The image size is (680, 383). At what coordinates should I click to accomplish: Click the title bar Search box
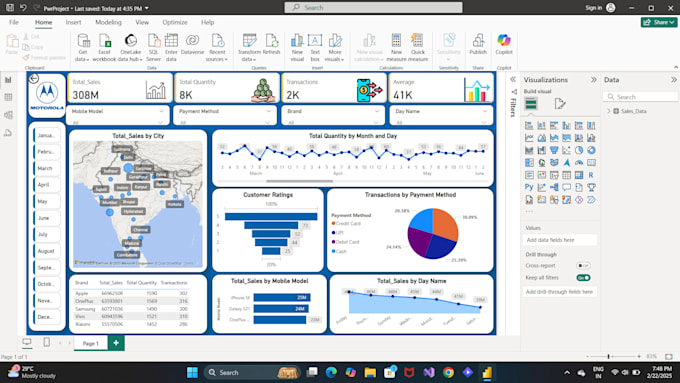pyautogui.click(x=373, y=7)
